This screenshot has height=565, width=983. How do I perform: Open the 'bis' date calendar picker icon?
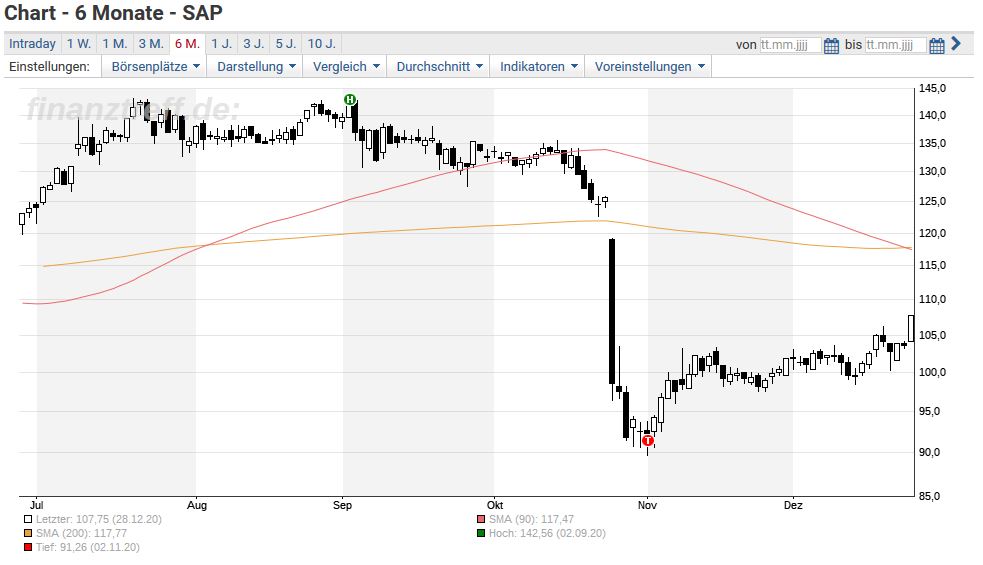(937, 45)
